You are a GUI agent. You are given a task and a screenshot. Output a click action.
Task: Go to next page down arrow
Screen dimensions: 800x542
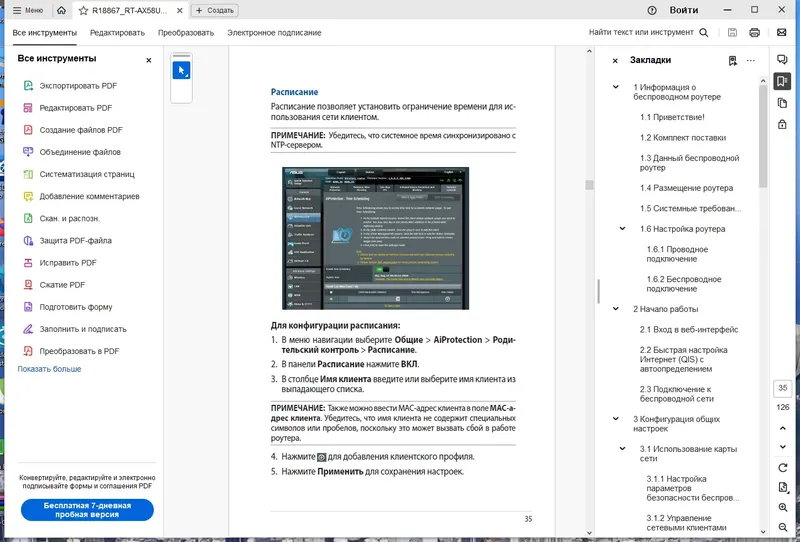click(x=783, y=447)
